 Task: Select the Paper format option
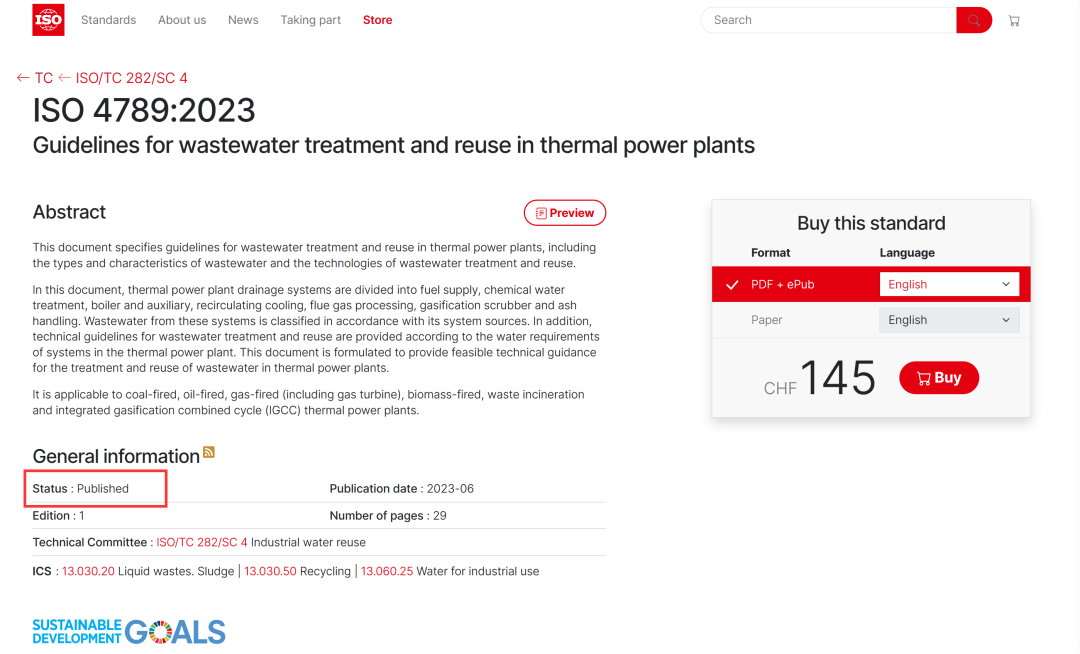767,320
